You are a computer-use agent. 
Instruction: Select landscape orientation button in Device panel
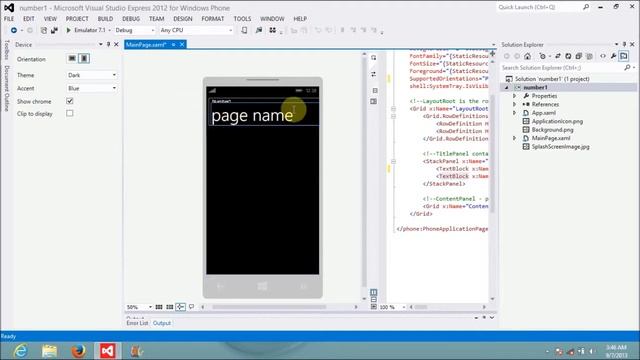[72, 58]
